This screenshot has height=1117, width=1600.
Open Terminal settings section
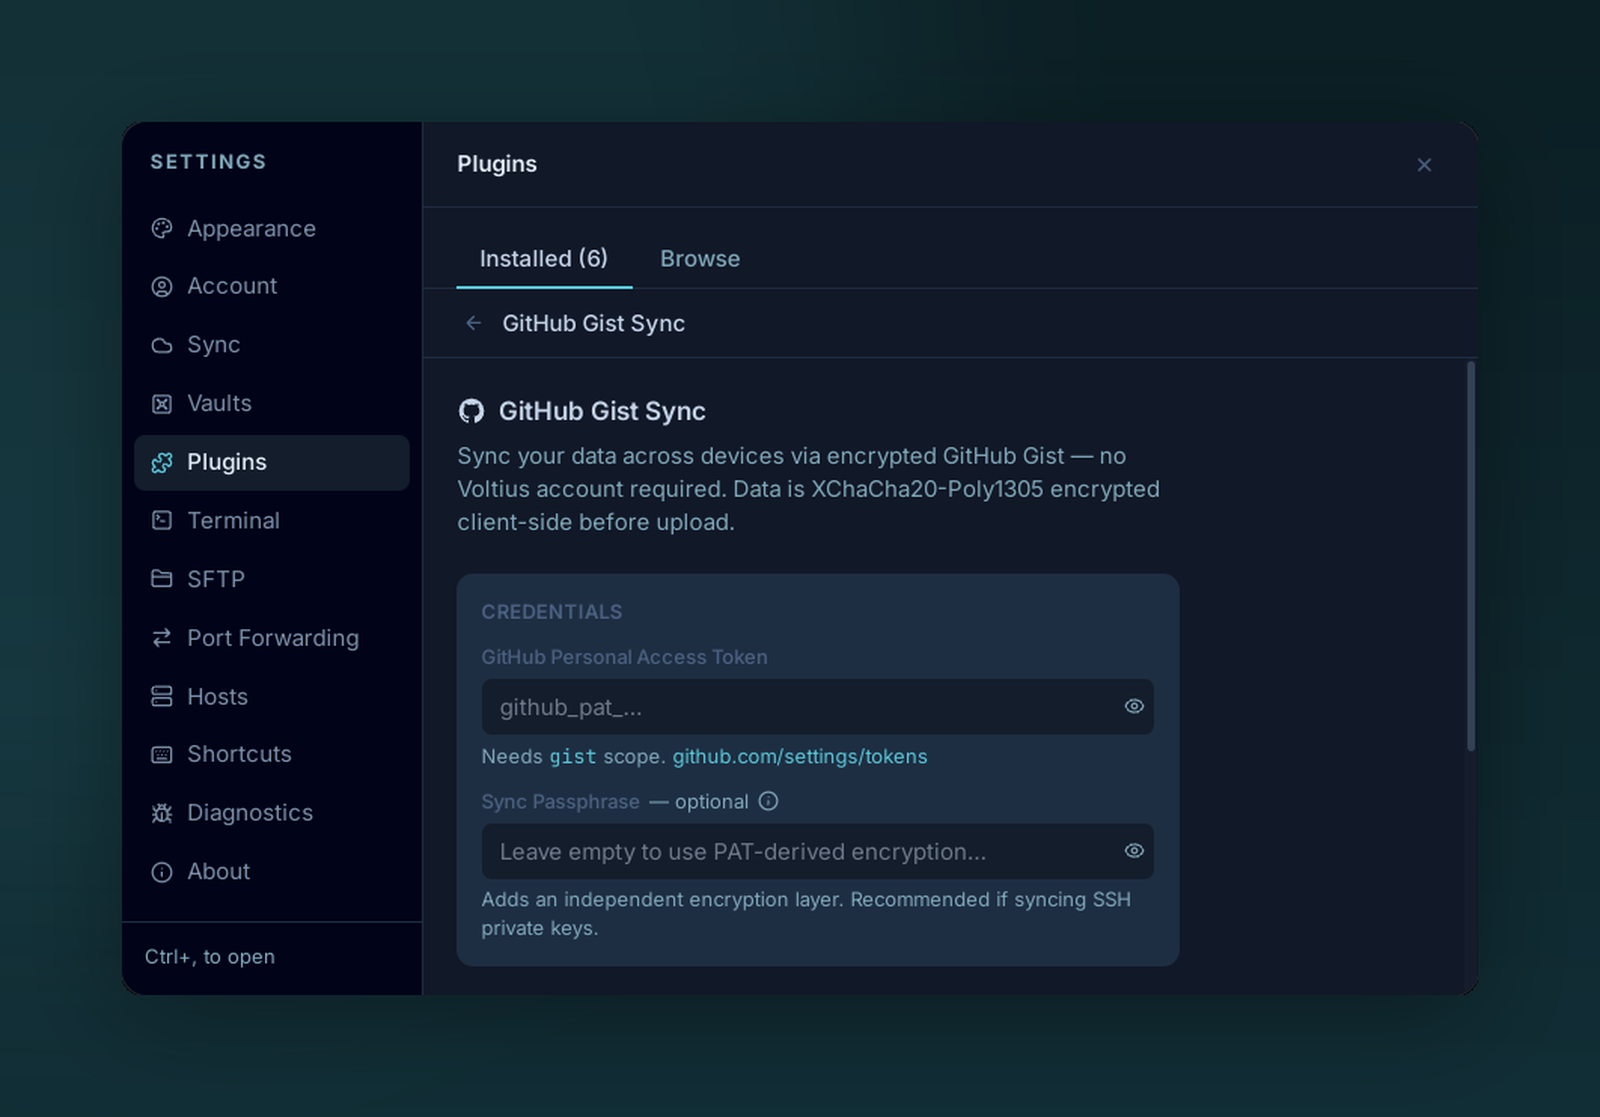[272, 521]
